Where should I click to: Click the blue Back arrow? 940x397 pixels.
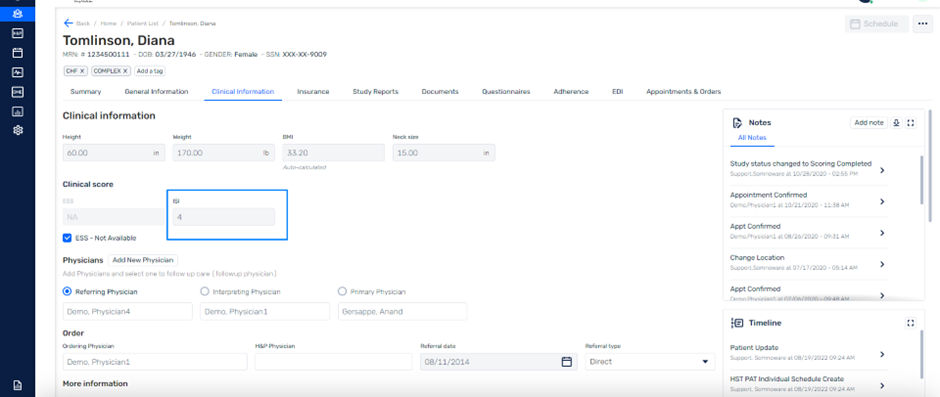[x=68, y=23]
